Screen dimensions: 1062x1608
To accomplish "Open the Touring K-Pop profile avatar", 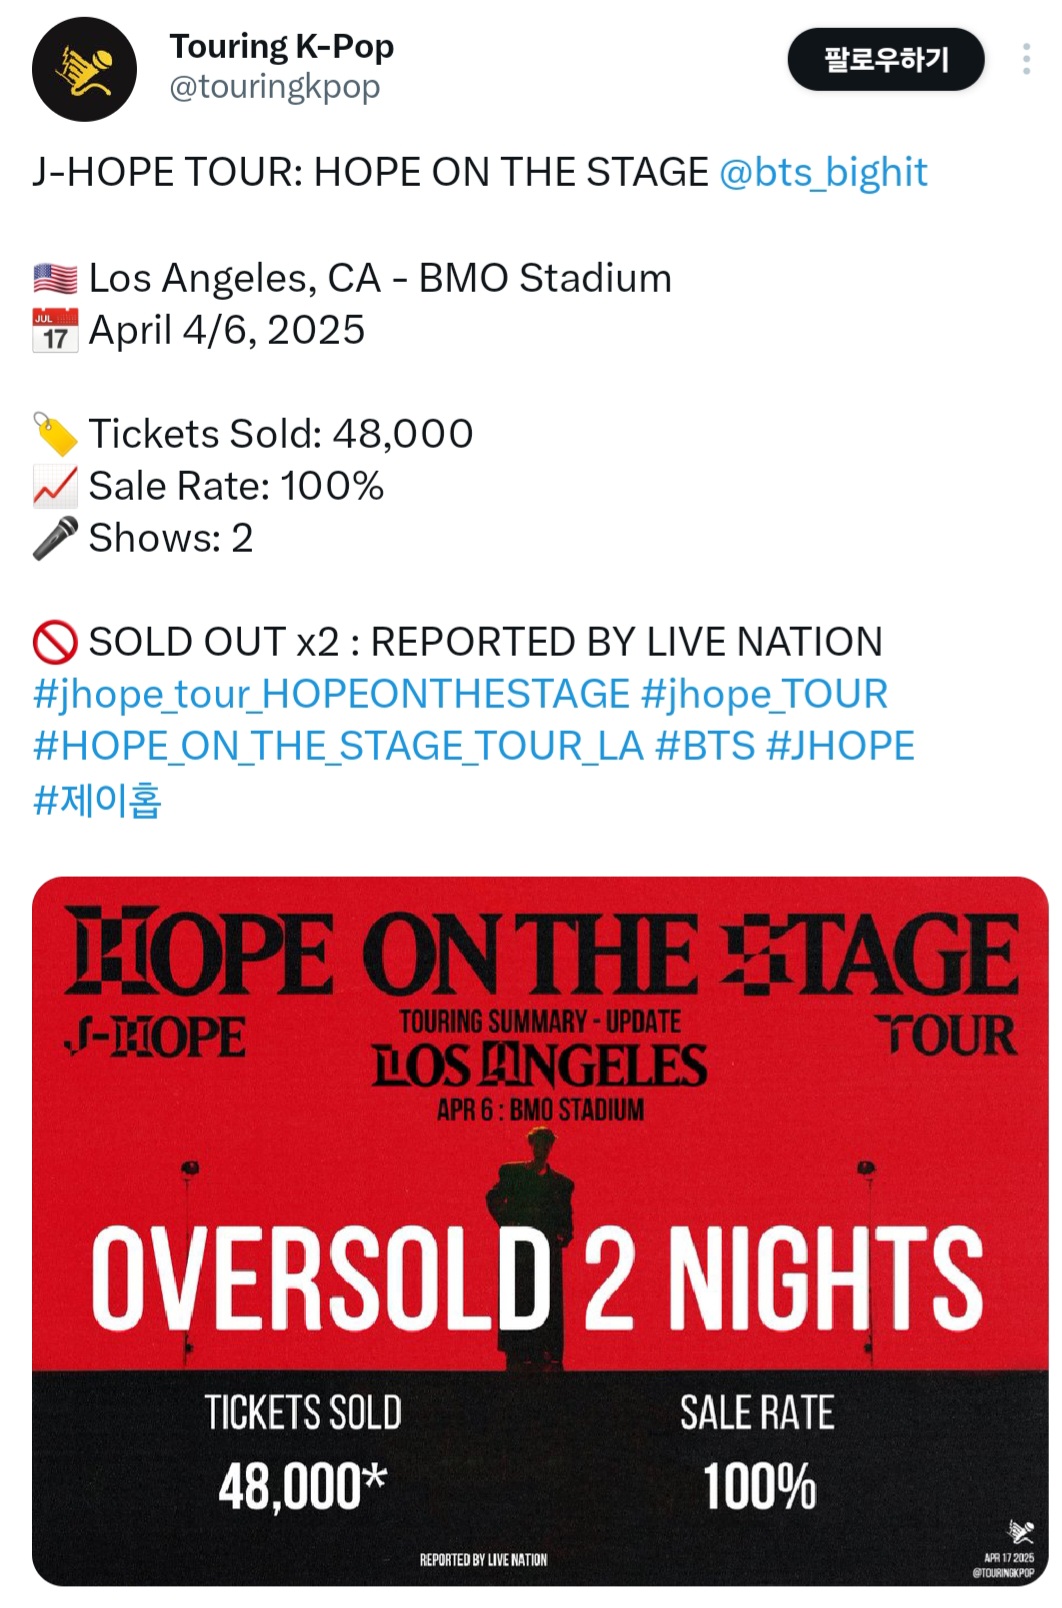I will pyautogui.click(x=84, y=69).
